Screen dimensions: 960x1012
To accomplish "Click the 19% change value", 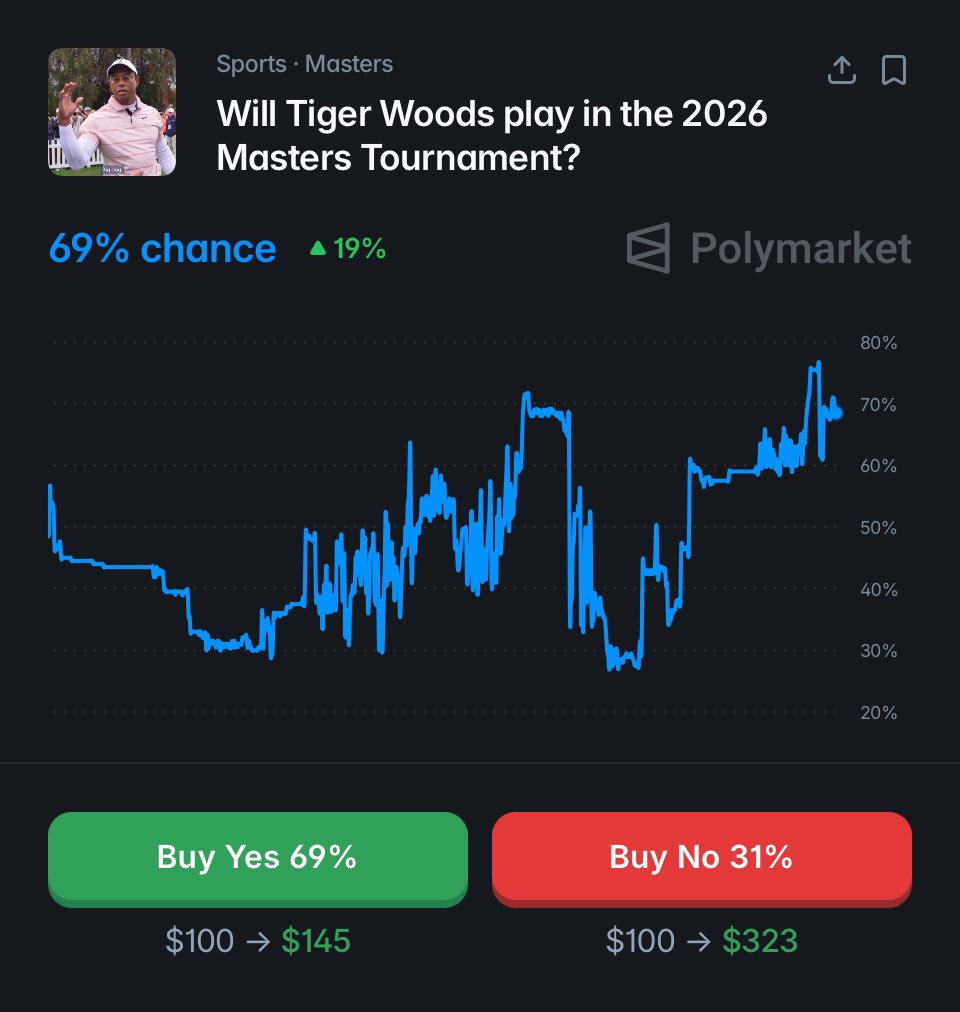I will 360,249.
